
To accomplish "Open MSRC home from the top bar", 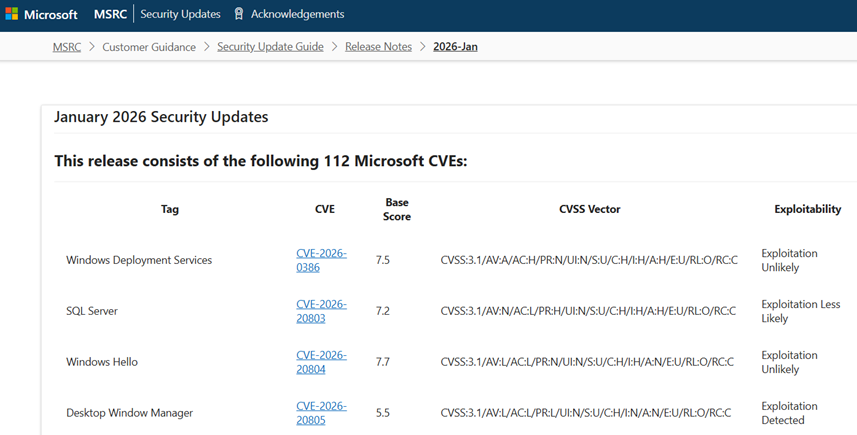I will [110, 15].
